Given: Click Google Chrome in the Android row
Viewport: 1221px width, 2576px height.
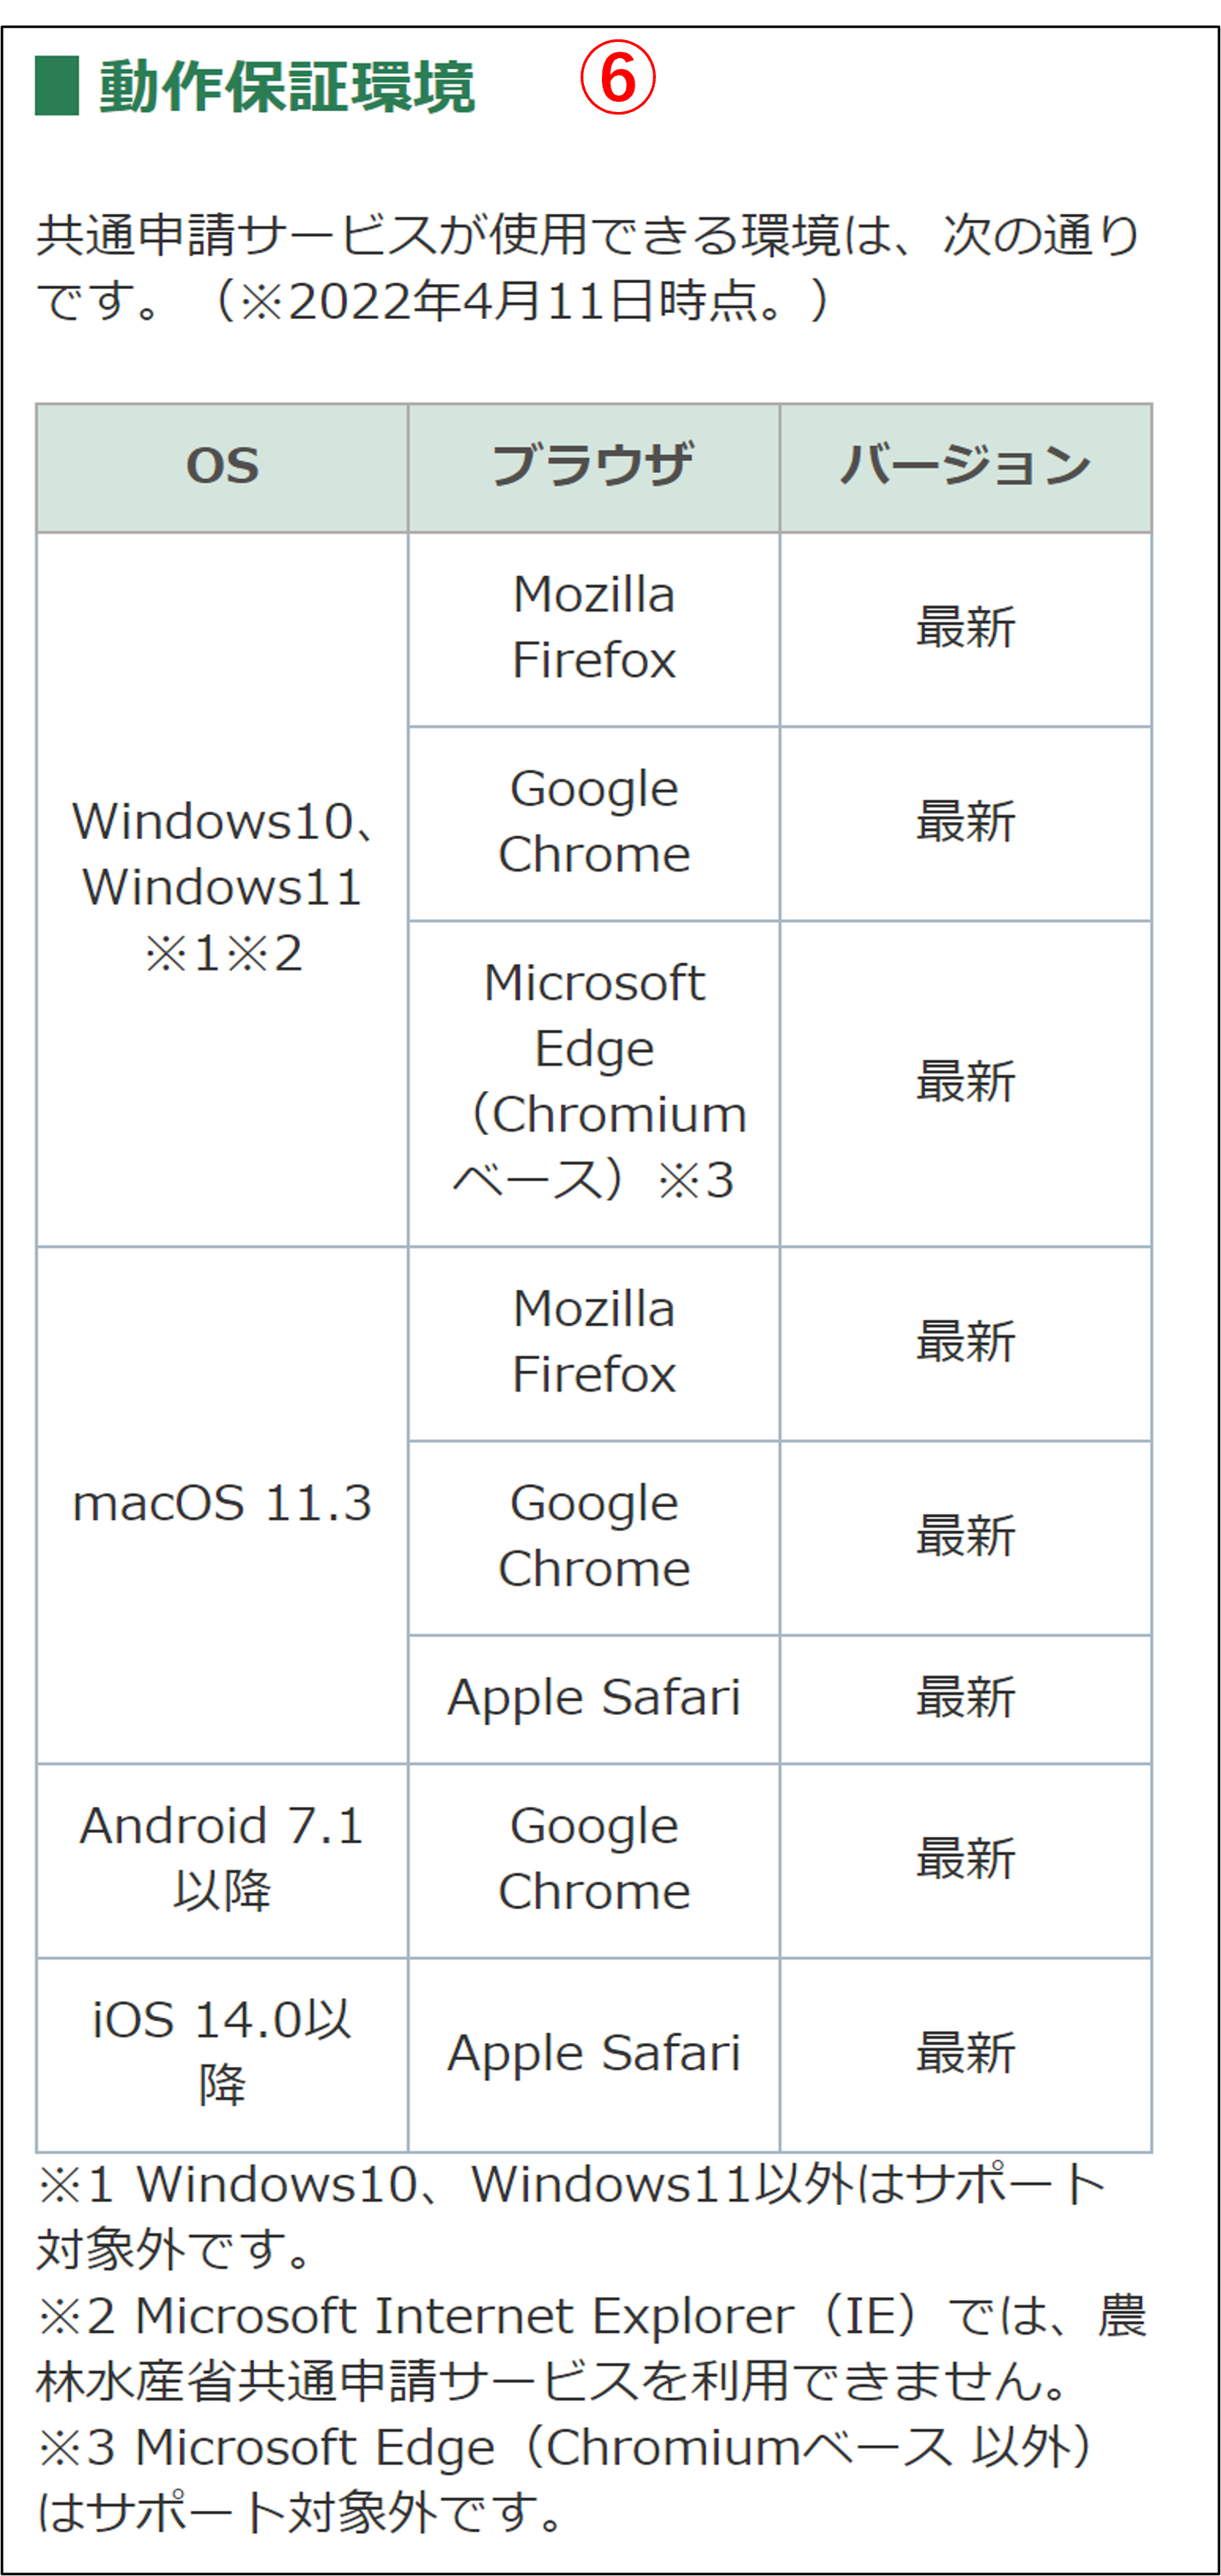Looking at the screenshot, I should [x=593, y=1859].
